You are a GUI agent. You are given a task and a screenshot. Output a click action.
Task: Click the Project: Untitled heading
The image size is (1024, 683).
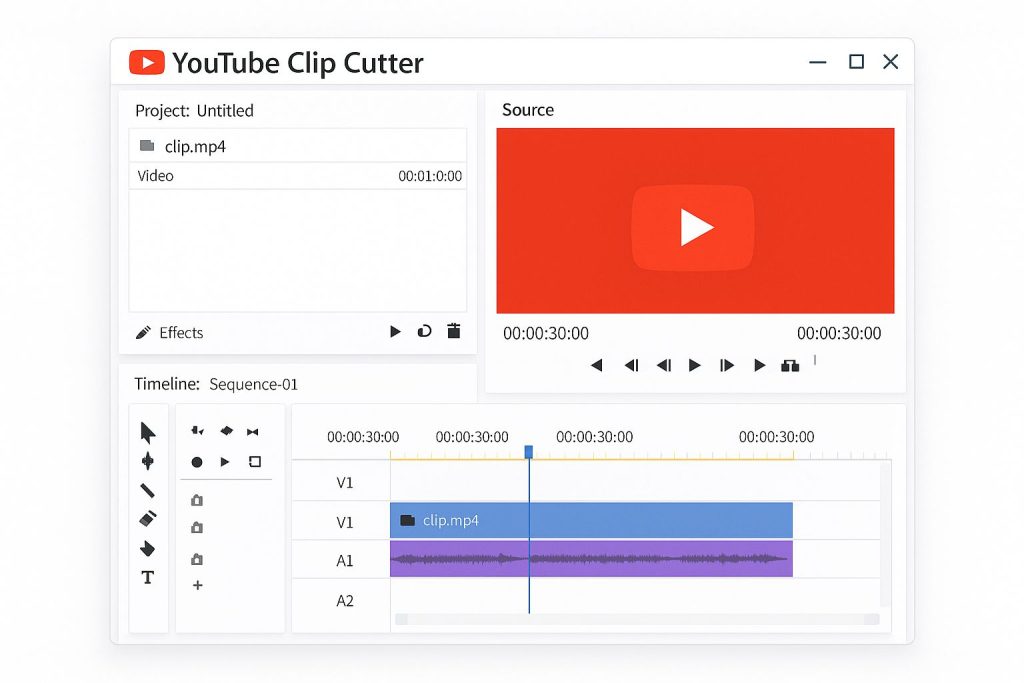(x=194, y=110)
